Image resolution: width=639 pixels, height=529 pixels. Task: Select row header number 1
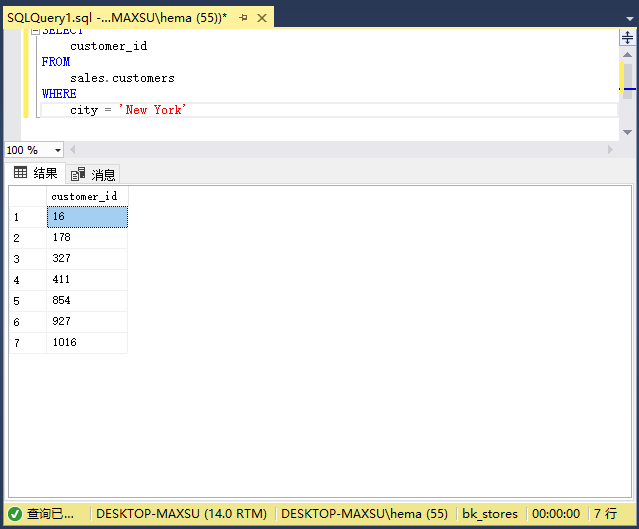click(x=28, y=217)
